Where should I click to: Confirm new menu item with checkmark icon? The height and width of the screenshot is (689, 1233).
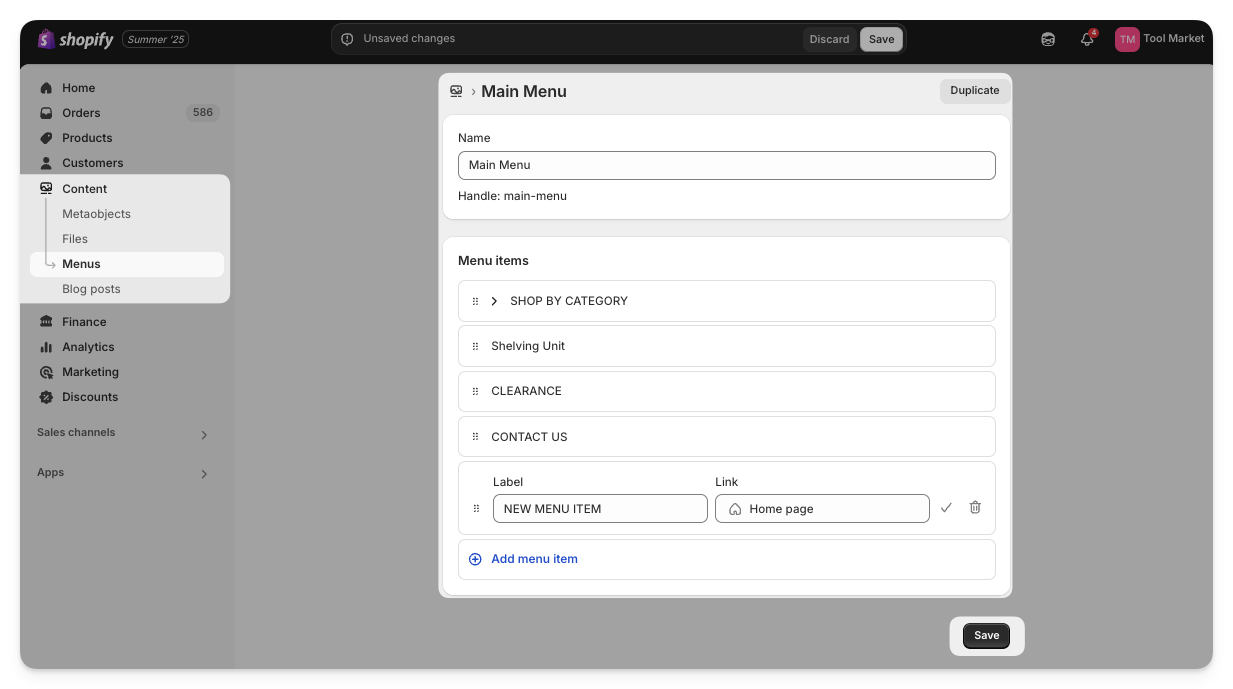(946, 508)
